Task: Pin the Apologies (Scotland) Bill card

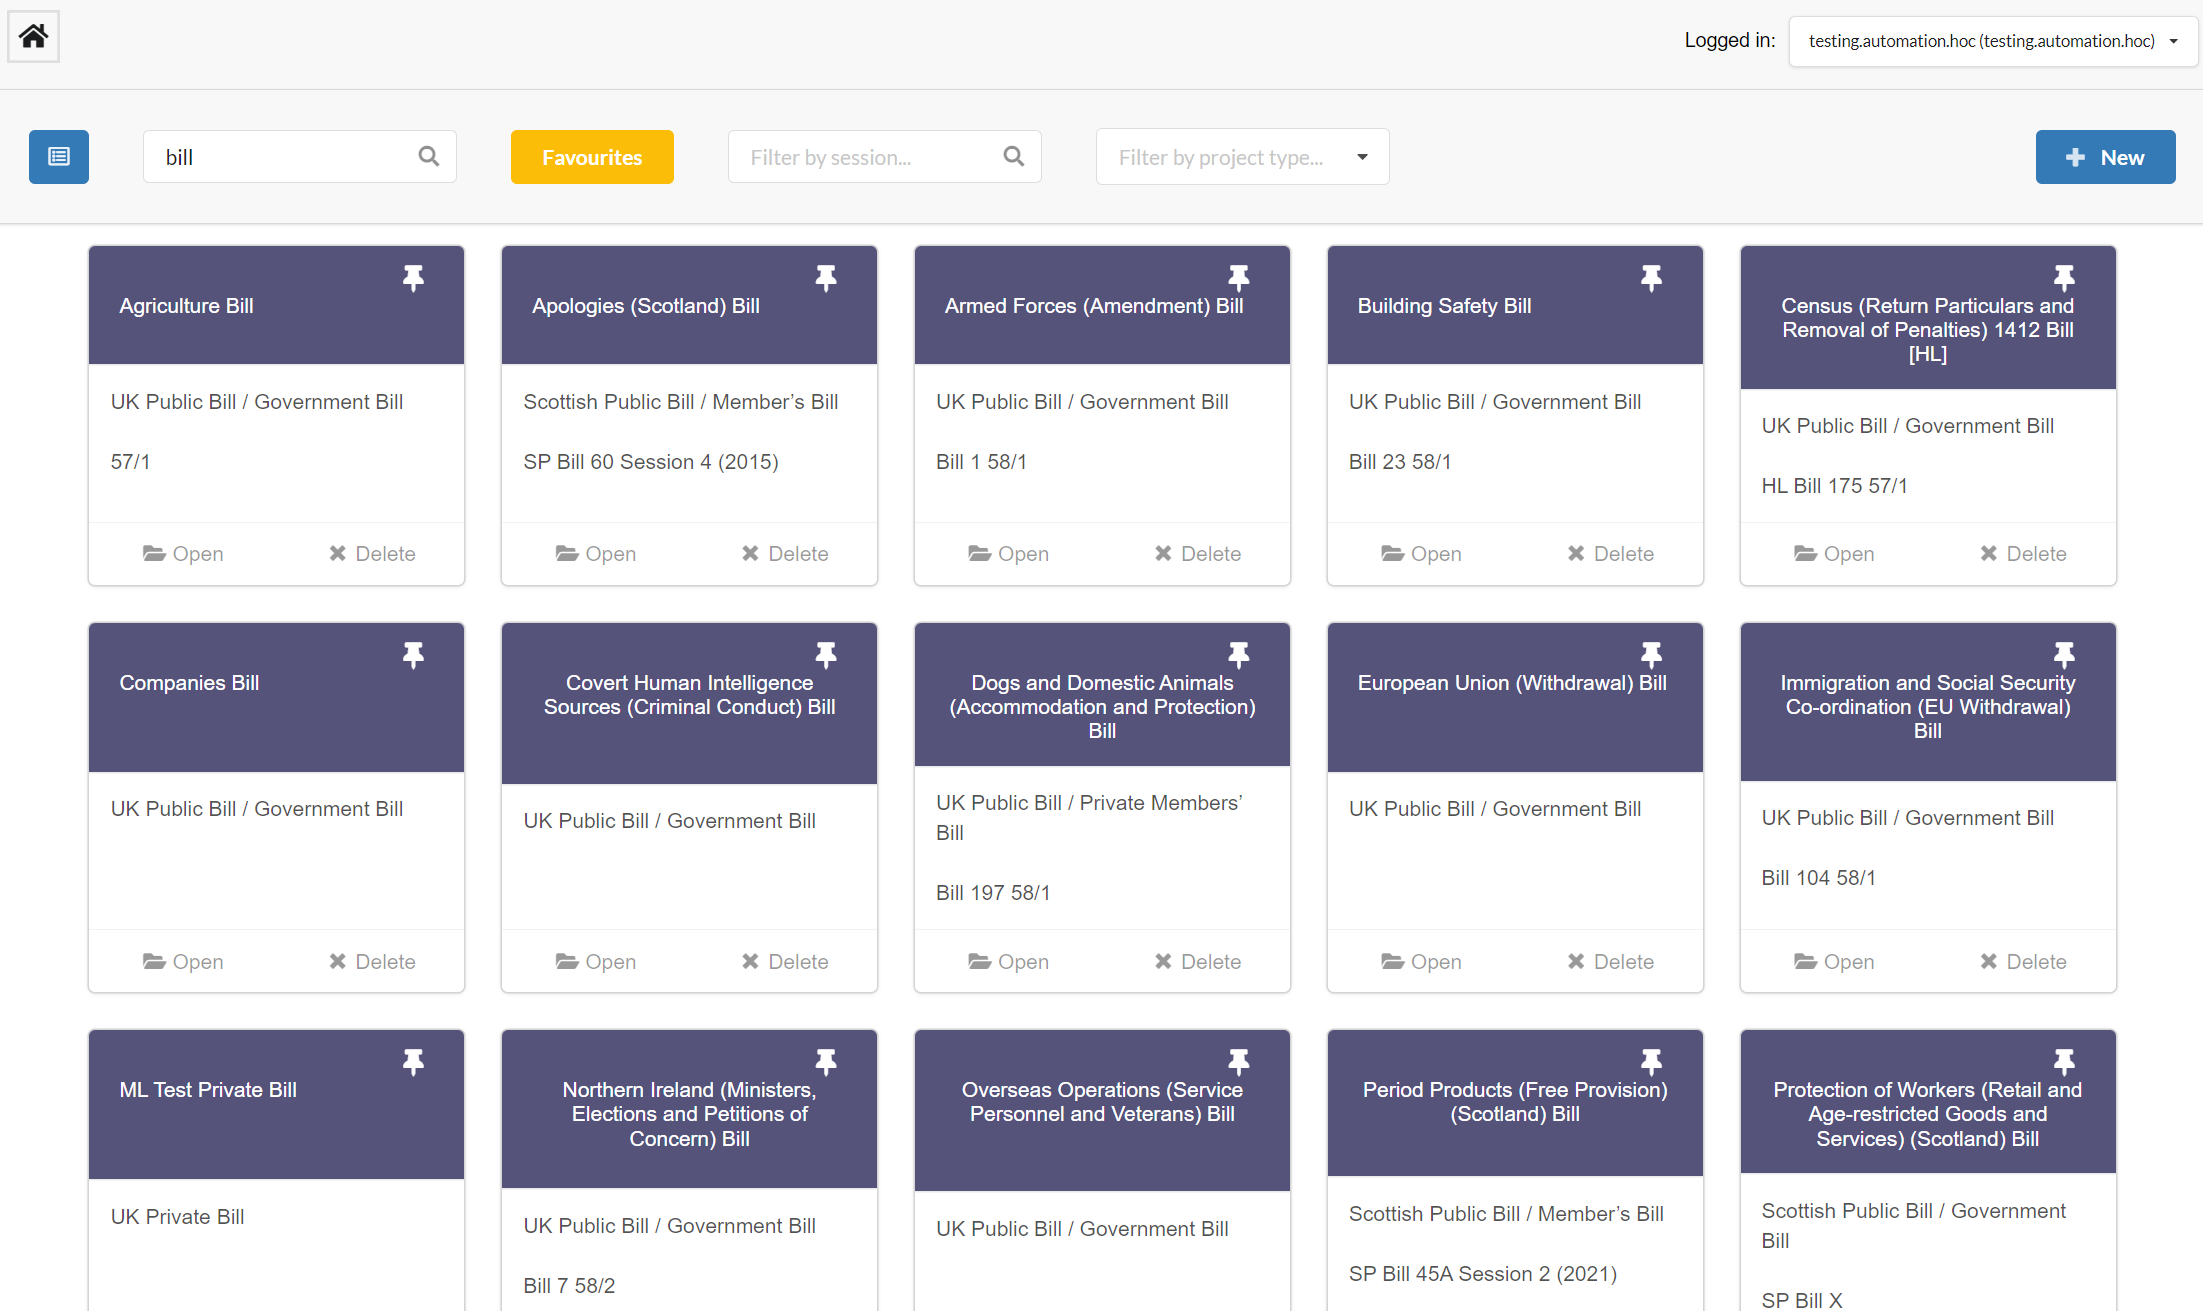Action: (826, 278)
